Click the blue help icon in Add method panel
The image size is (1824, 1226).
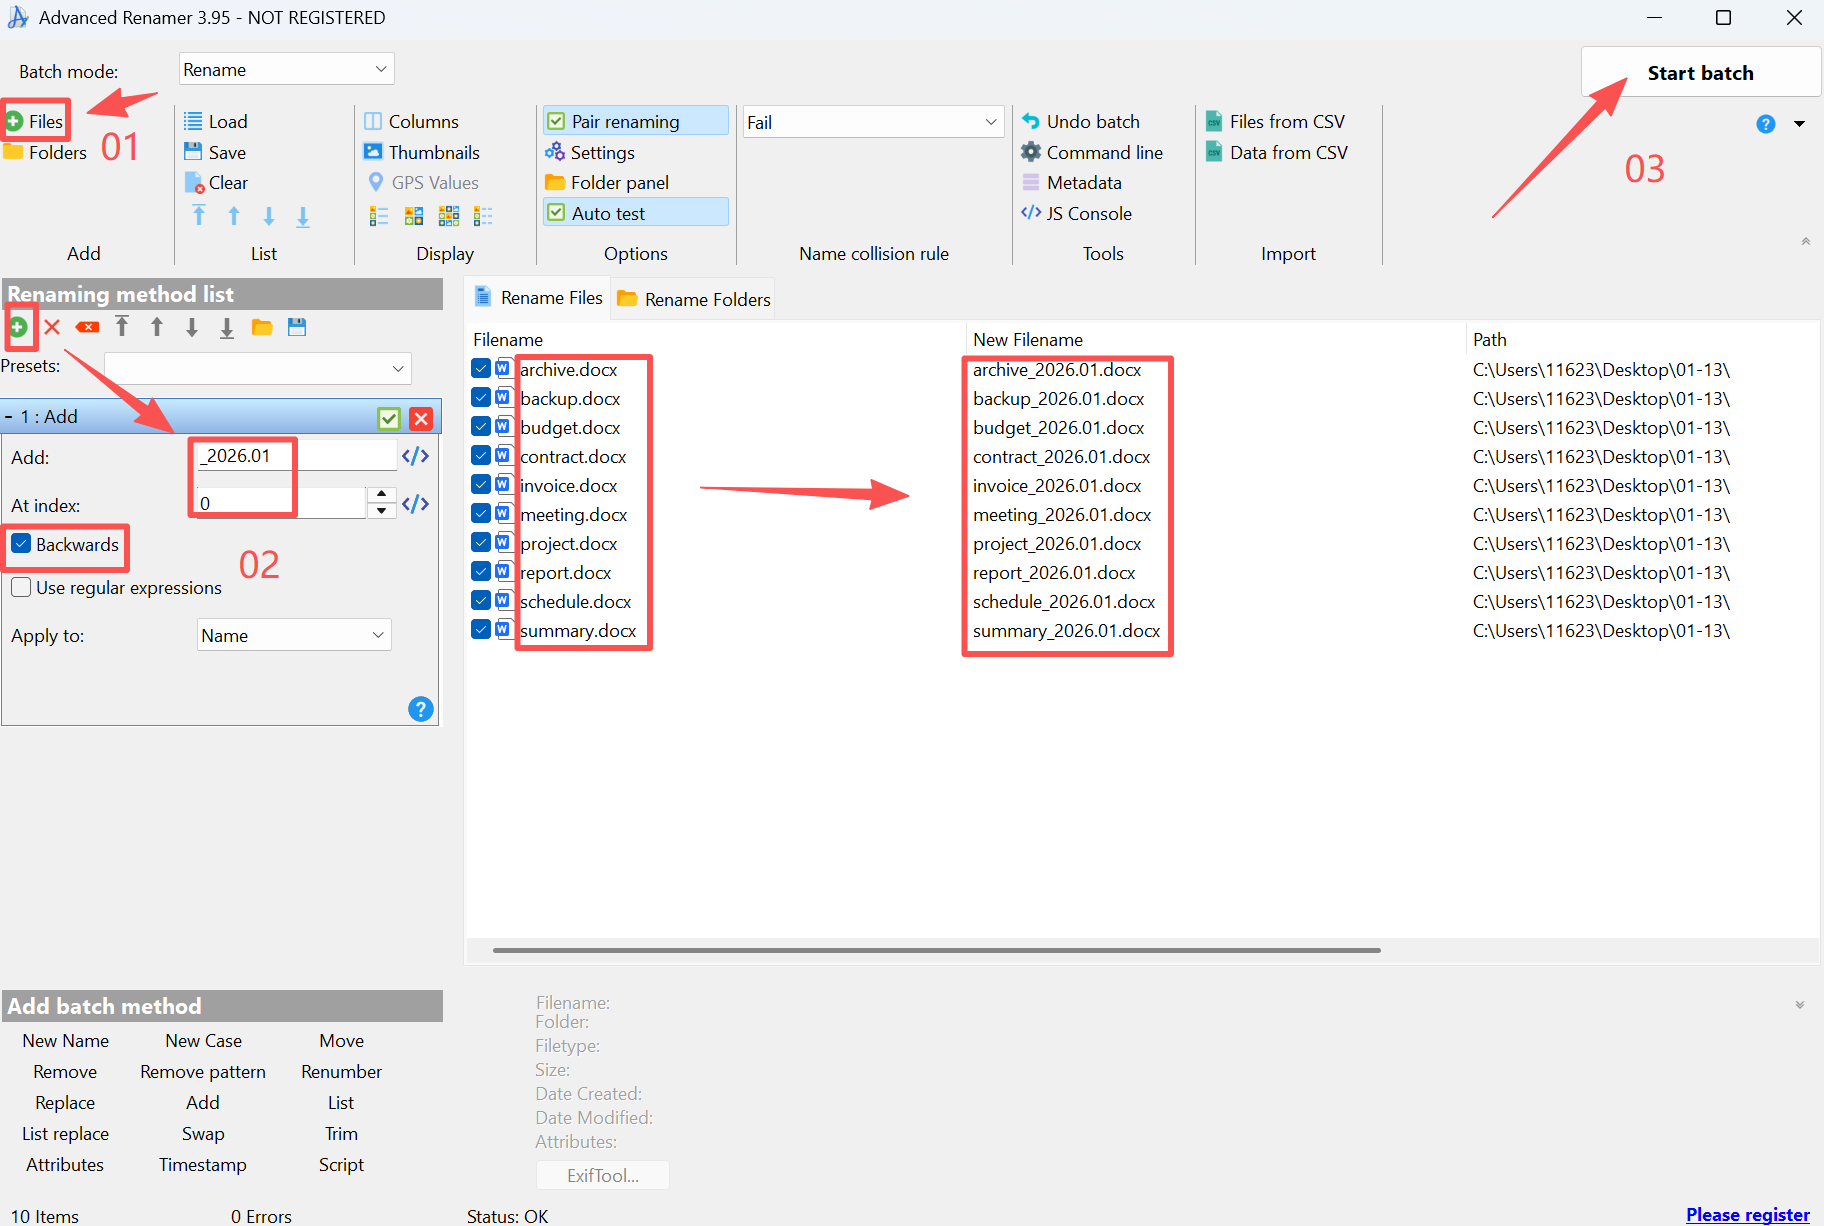(421, 709)
